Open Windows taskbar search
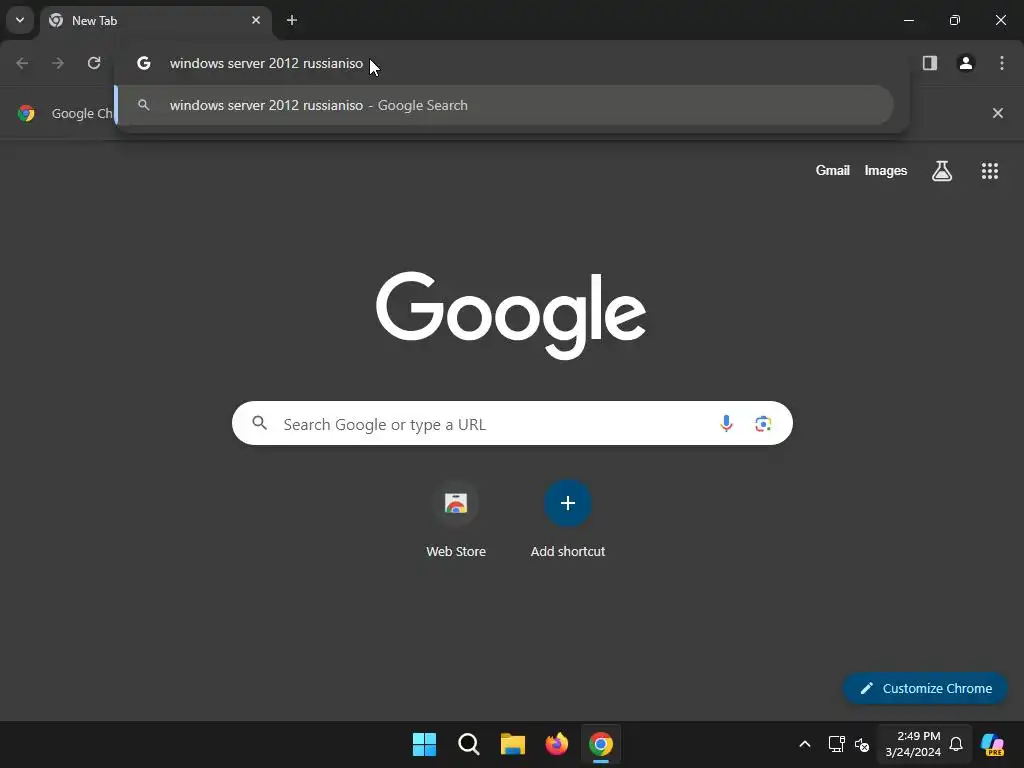This screenshot has width=1024, height=768. (x=469, y=744)
